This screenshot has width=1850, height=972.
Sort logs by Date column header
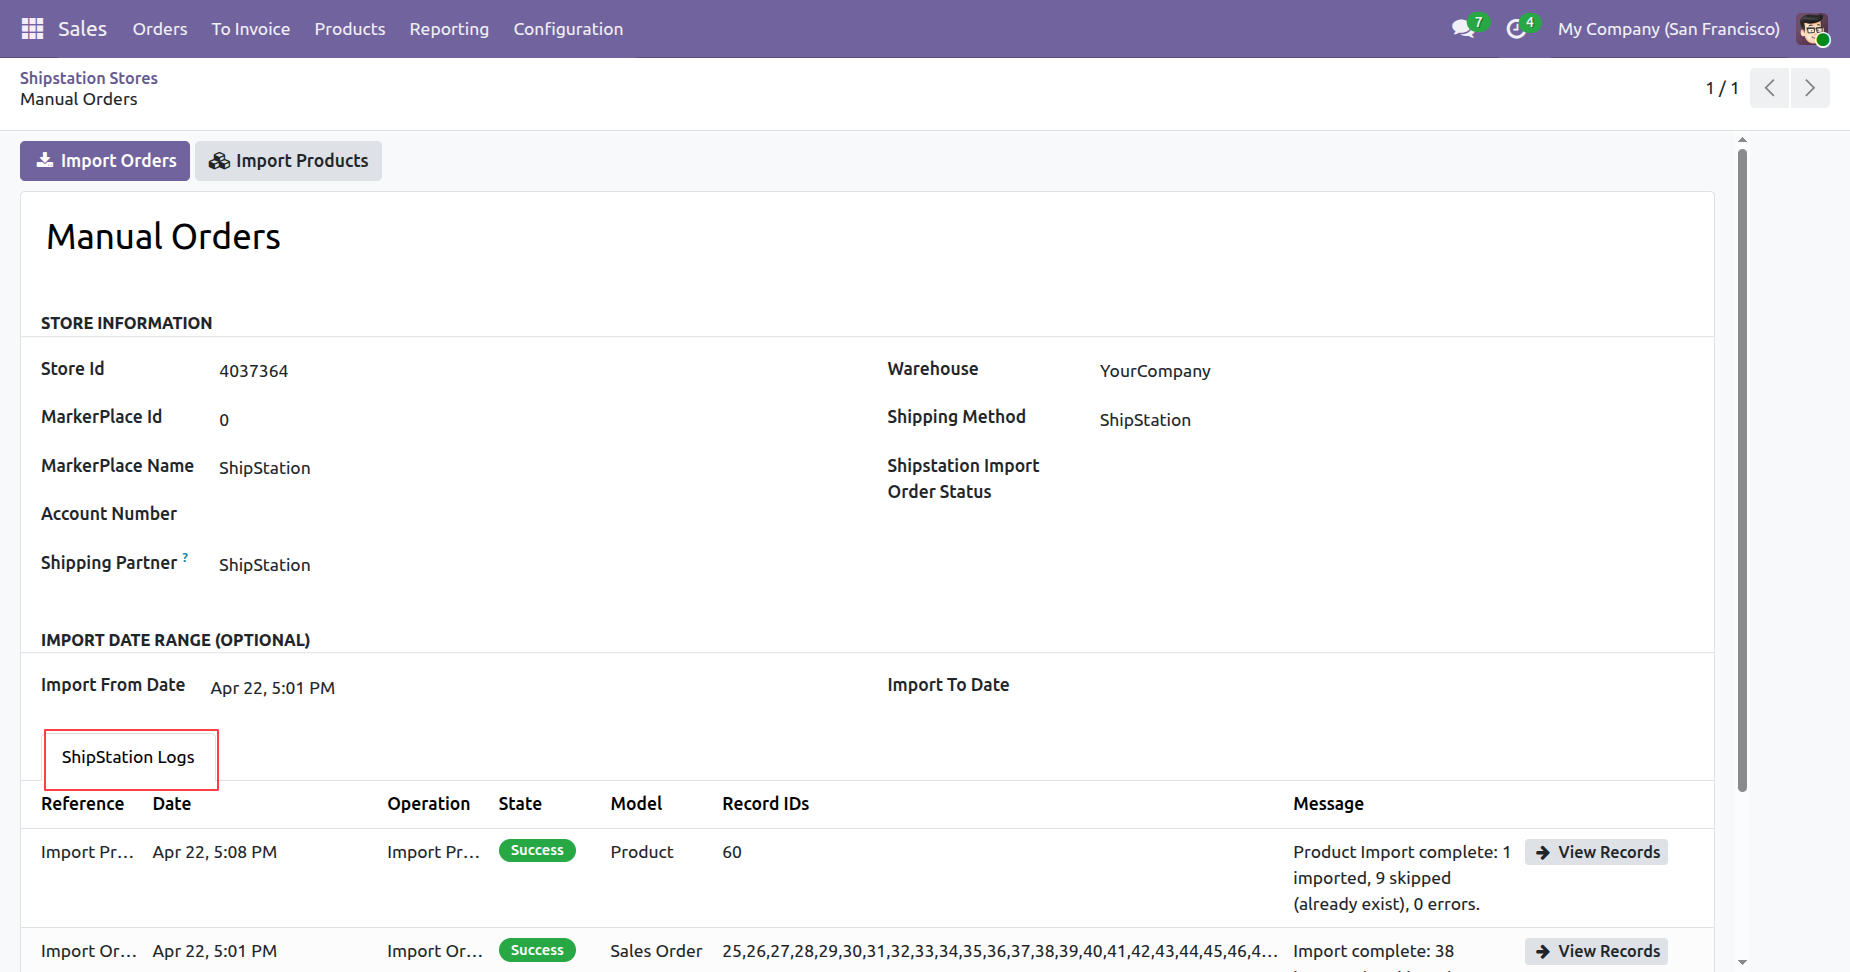tap(172, 804)
